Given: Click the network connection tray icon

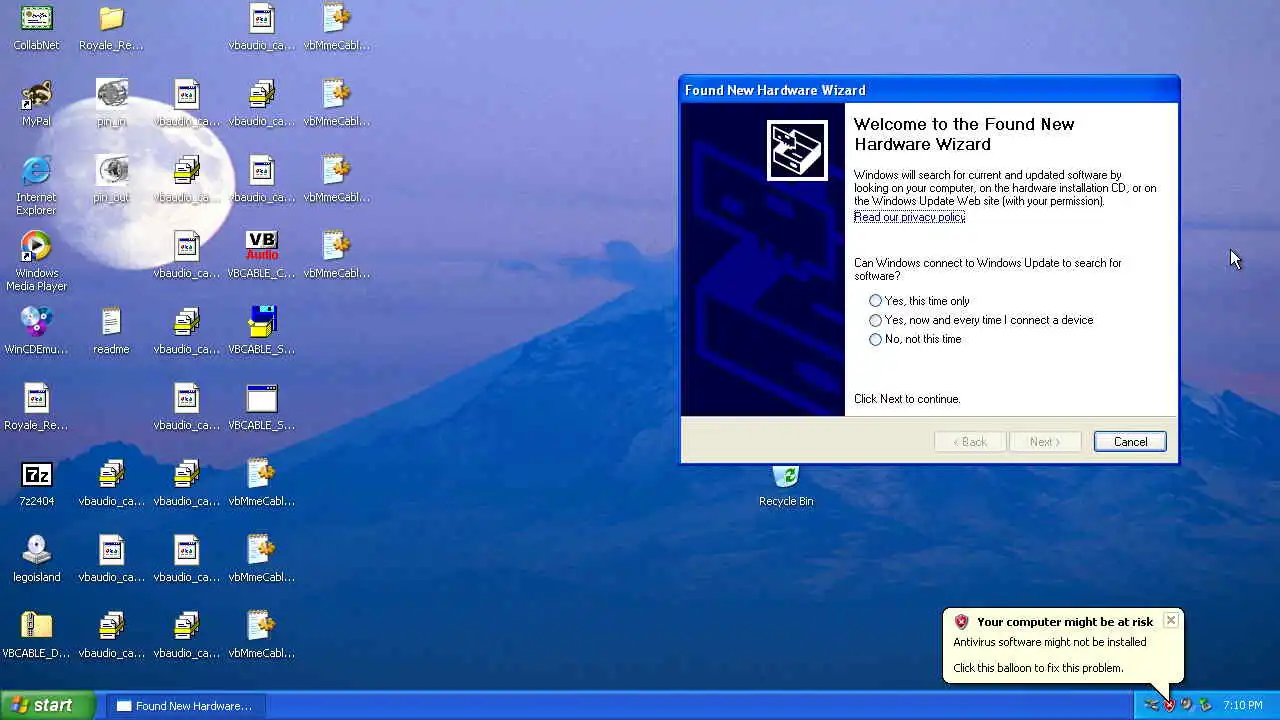Looking at the screenshot, I should (x=1151, y=705).
